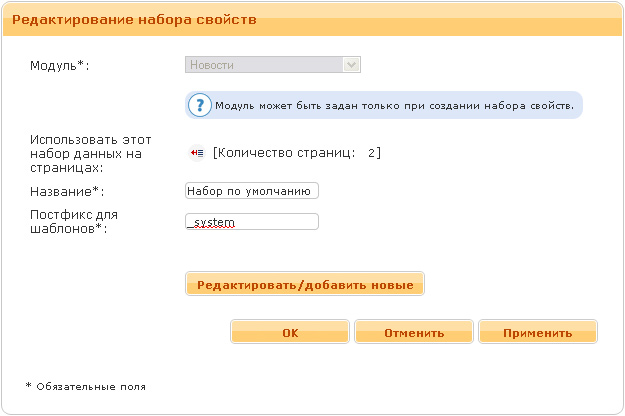Image resolution: width=625 pixels, height=416 pixels.
Task: Confirm with the OK button
Action: (290, 333)
